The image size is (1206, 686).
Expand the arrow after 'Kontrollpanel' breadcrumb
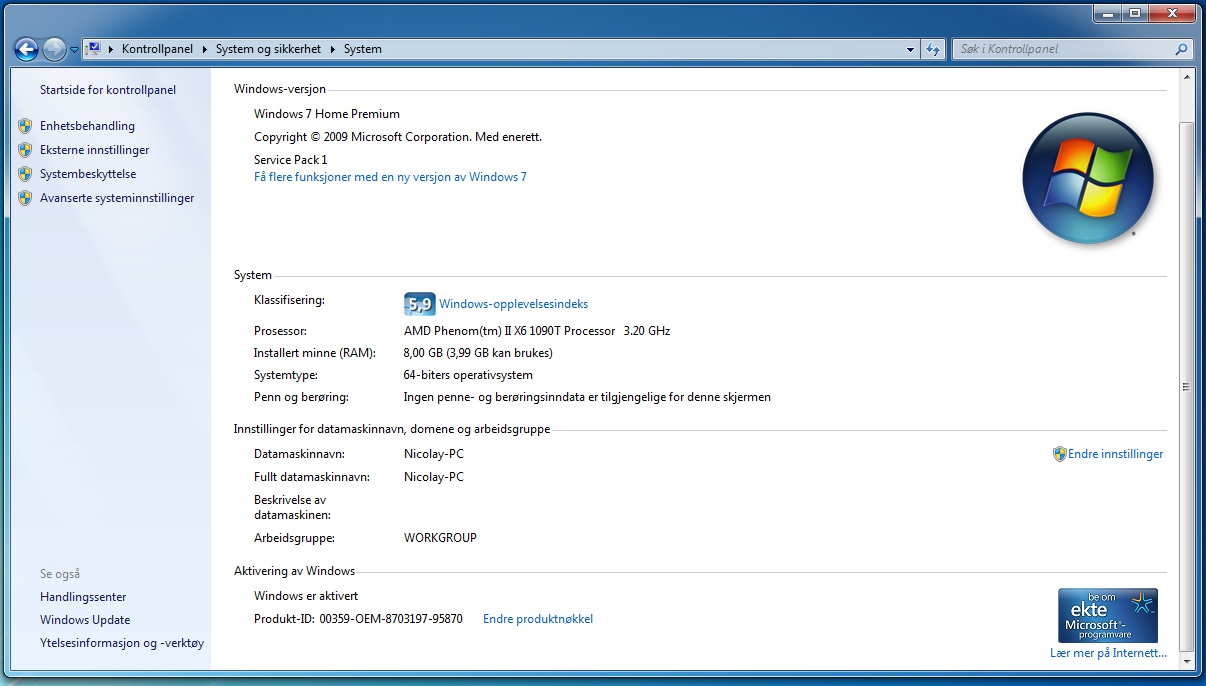pyautogui.click(x=205, y=49)
